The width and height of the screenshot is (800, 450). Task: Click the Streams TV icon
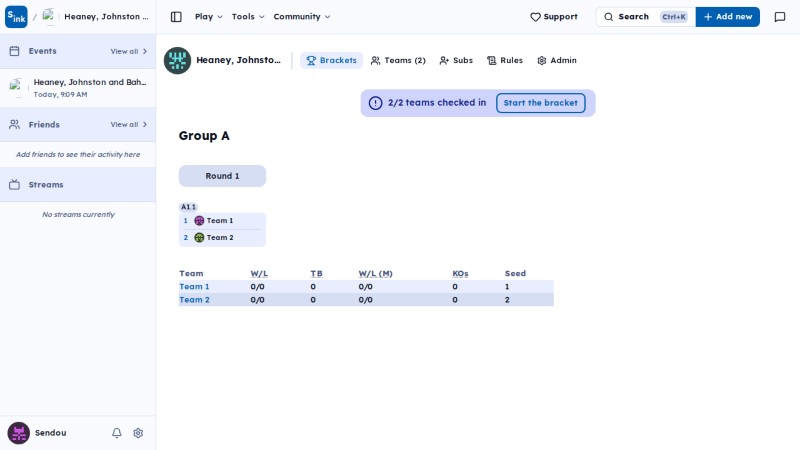(14, 185)
